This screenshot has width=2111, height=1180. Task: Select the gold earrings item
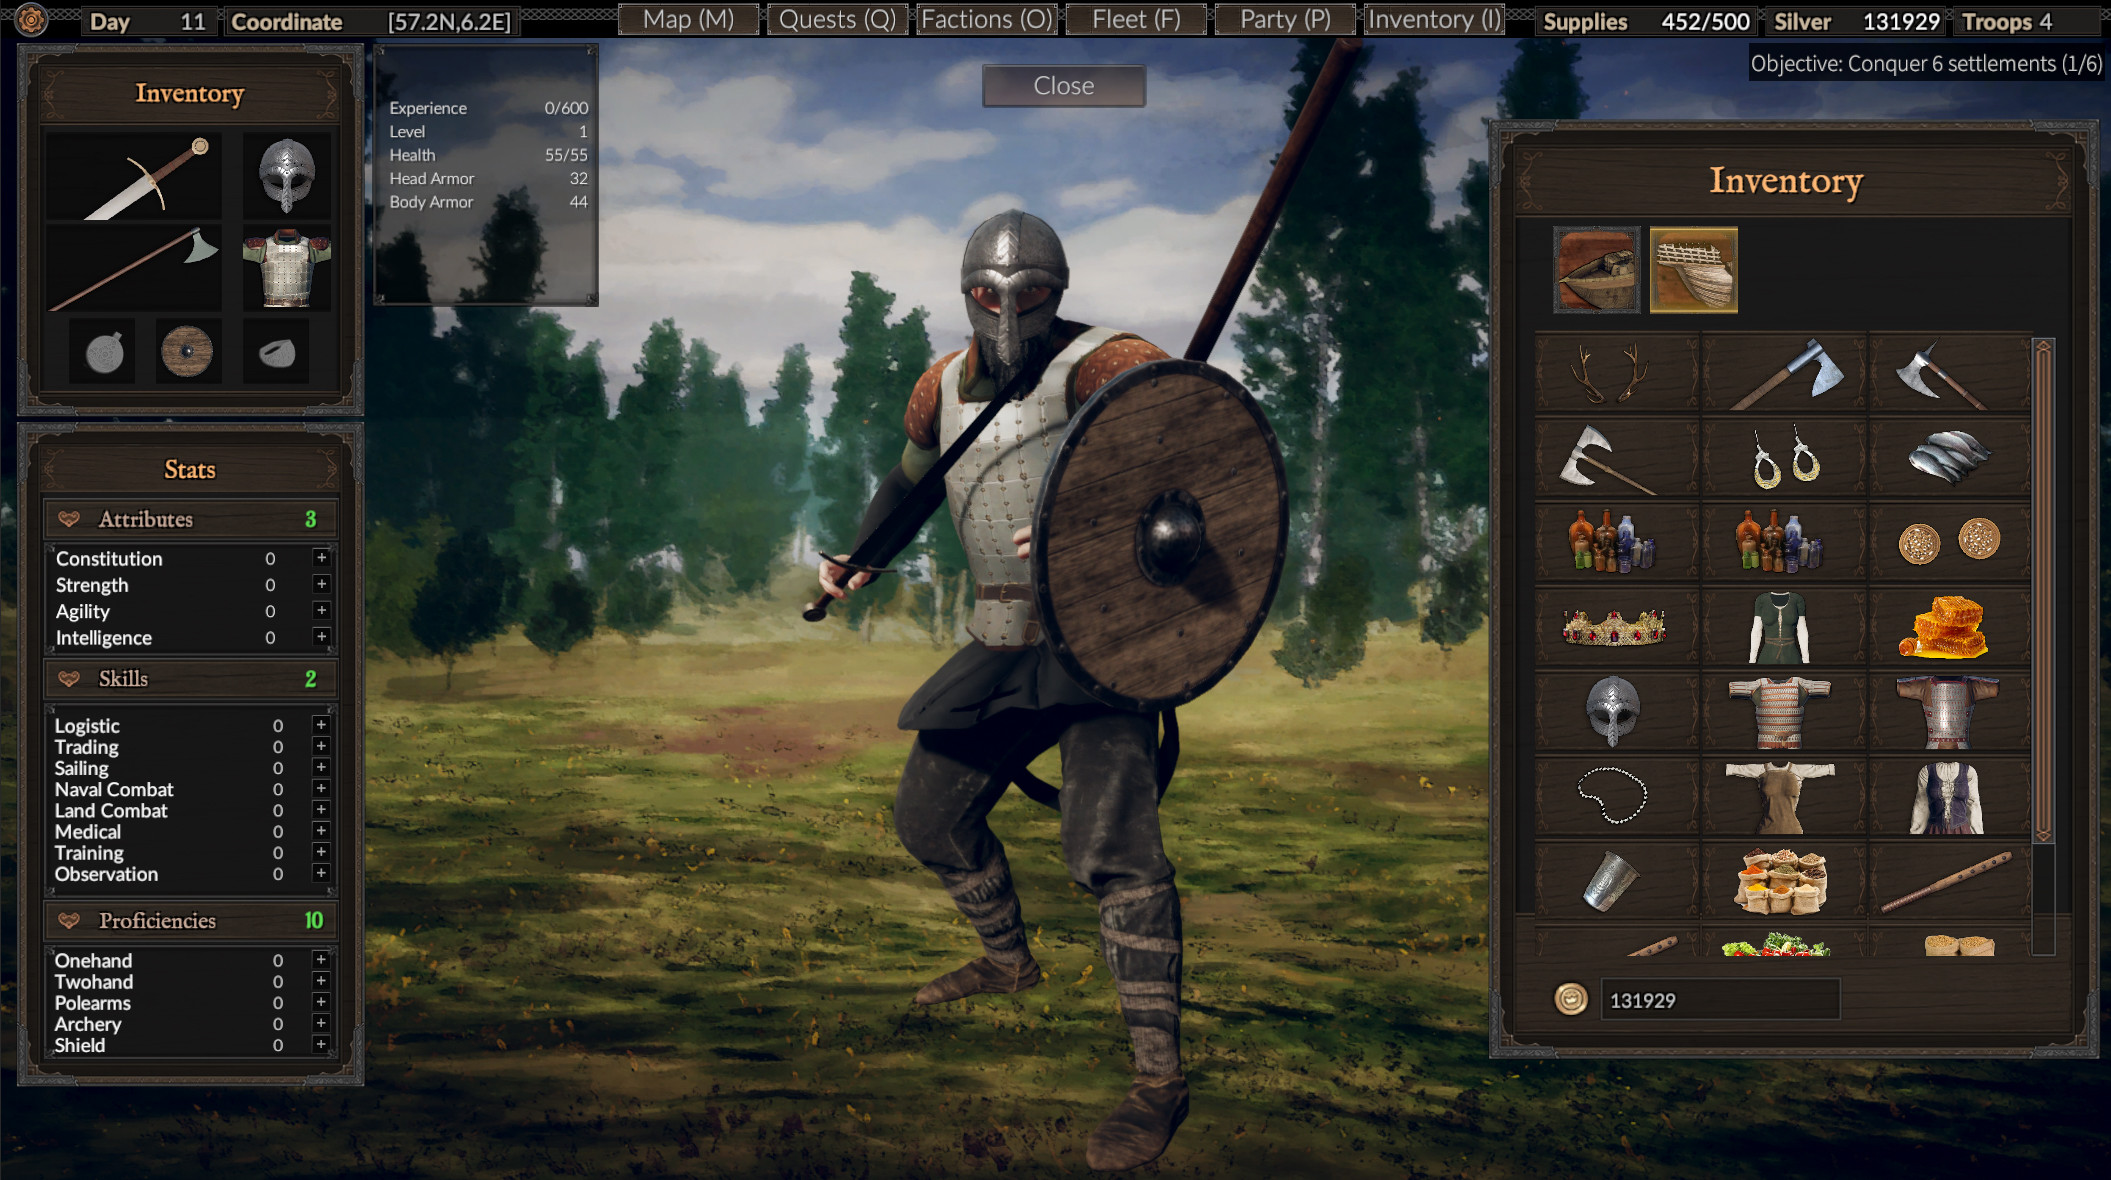(x=1782, y=455)
